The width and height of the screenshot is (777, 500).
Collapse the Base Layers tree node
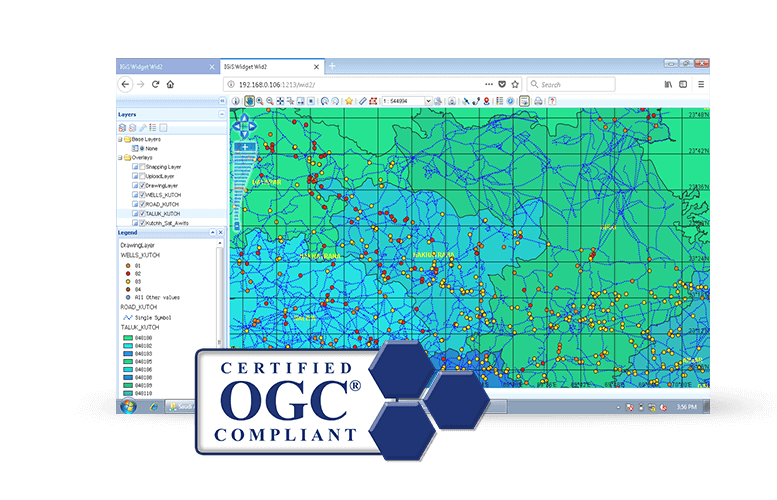pyautogui.click(x=120, y=139)
